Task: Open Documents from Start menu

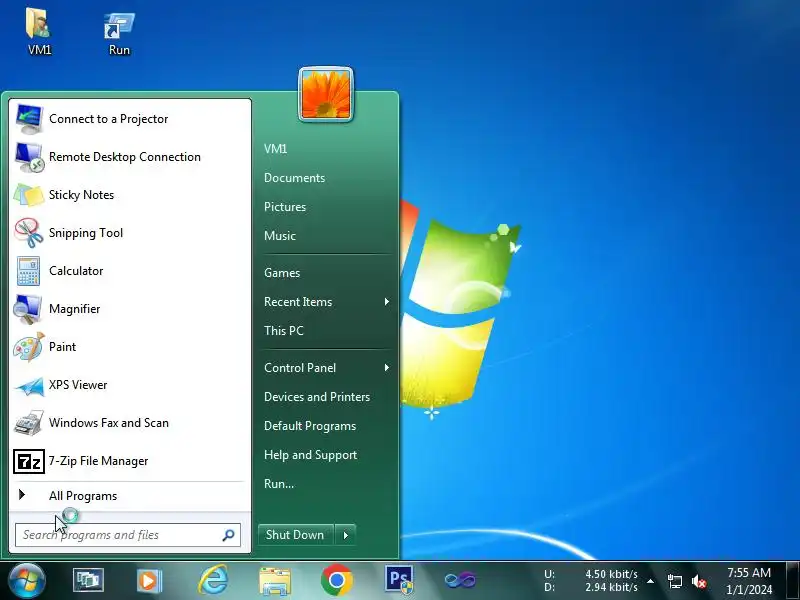Action: click(x=294, y=178)
